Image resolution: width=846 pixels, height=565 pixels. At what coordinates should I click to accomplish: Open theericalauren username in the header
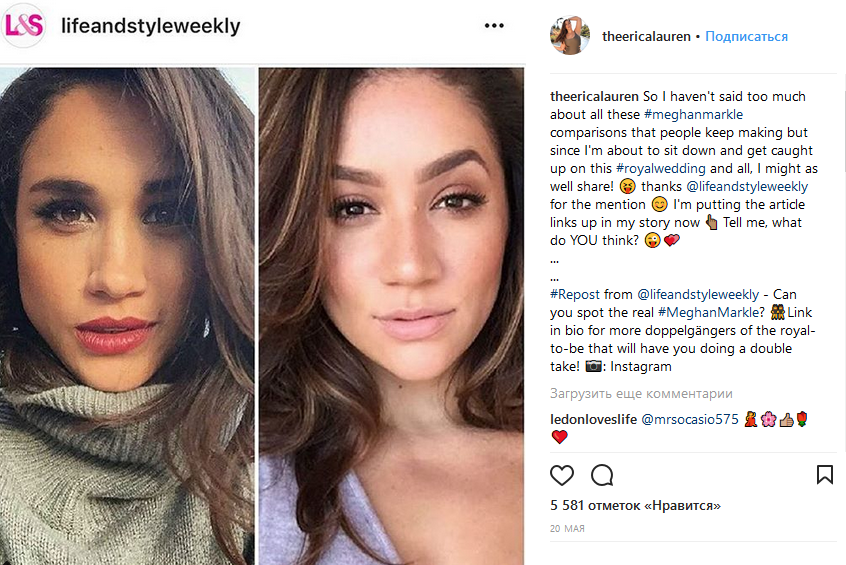coord(646,37)
